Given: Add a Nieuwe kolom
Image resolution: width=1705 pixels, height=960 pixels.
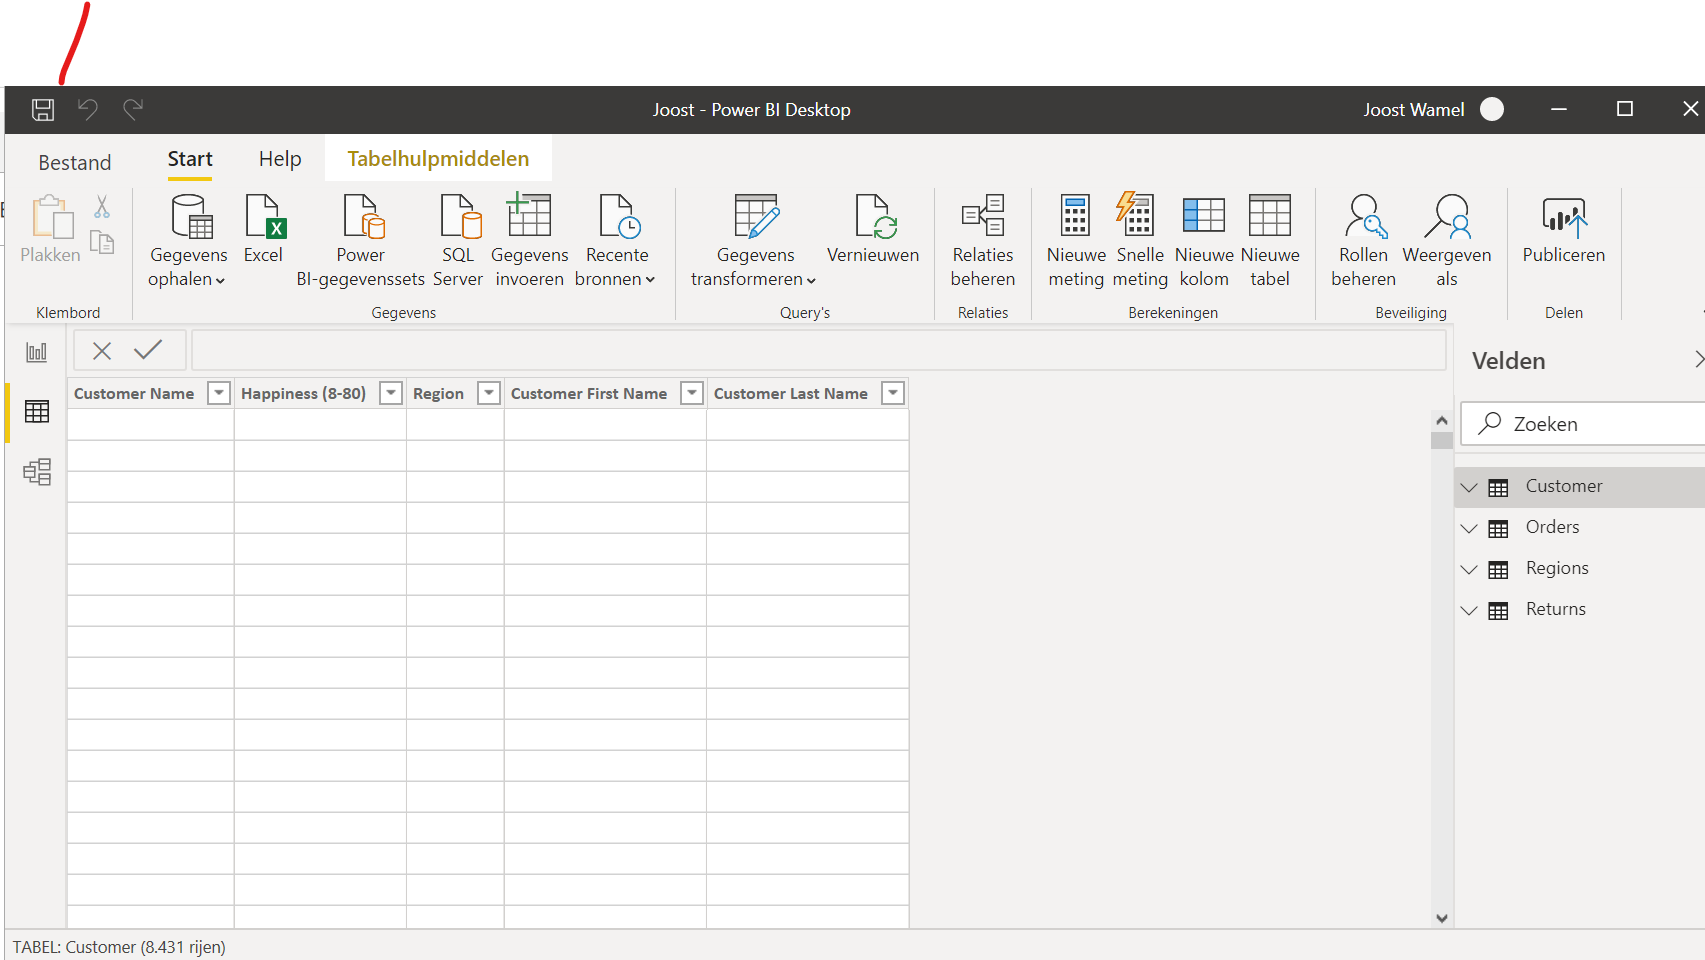Looking at the screenshot, I should [x=1204, y=241].
